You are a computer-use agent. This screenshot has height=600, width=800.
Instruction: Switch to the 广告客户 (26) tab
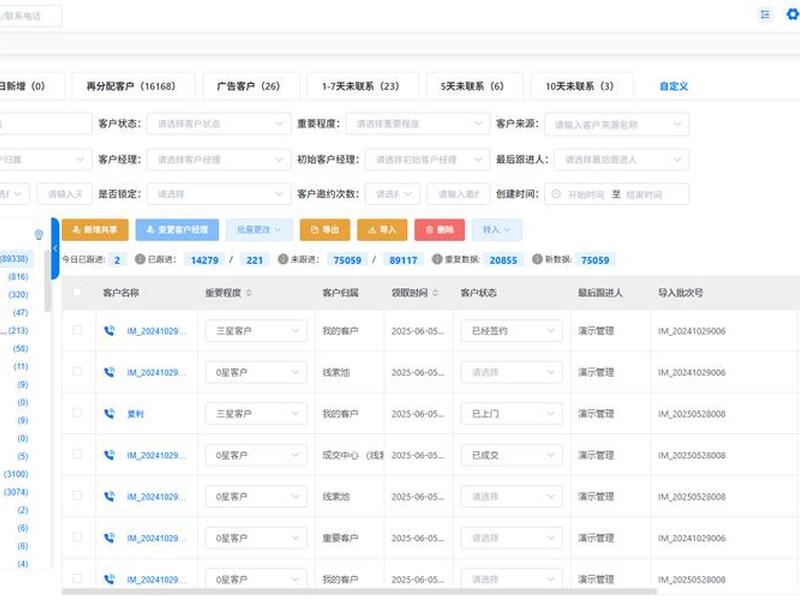click(x=250, y=86)
